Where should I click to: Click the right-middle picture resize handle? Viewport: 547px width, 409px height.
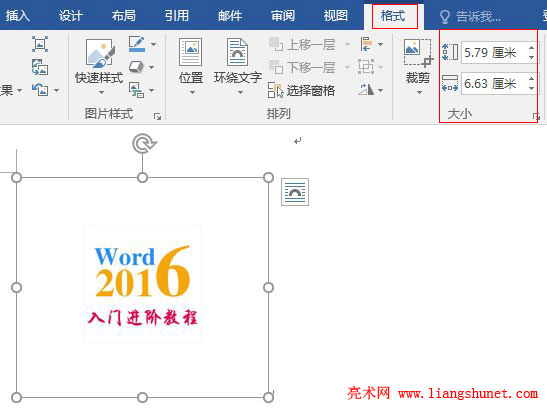pyautogui.click(x=268, y=288)
